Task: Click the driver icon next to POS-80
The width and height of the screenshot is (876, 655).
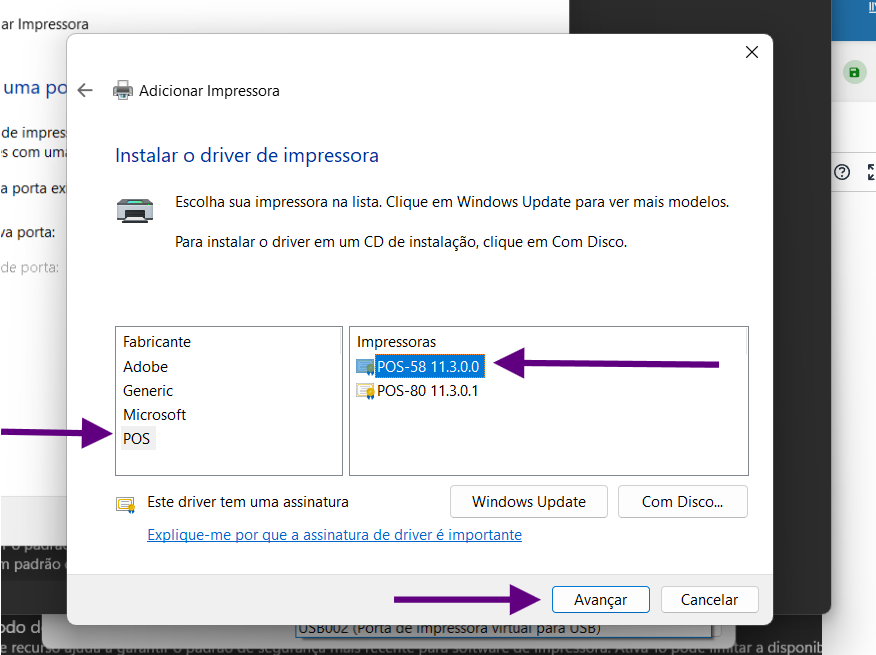Action: click(x=365, y=391)
